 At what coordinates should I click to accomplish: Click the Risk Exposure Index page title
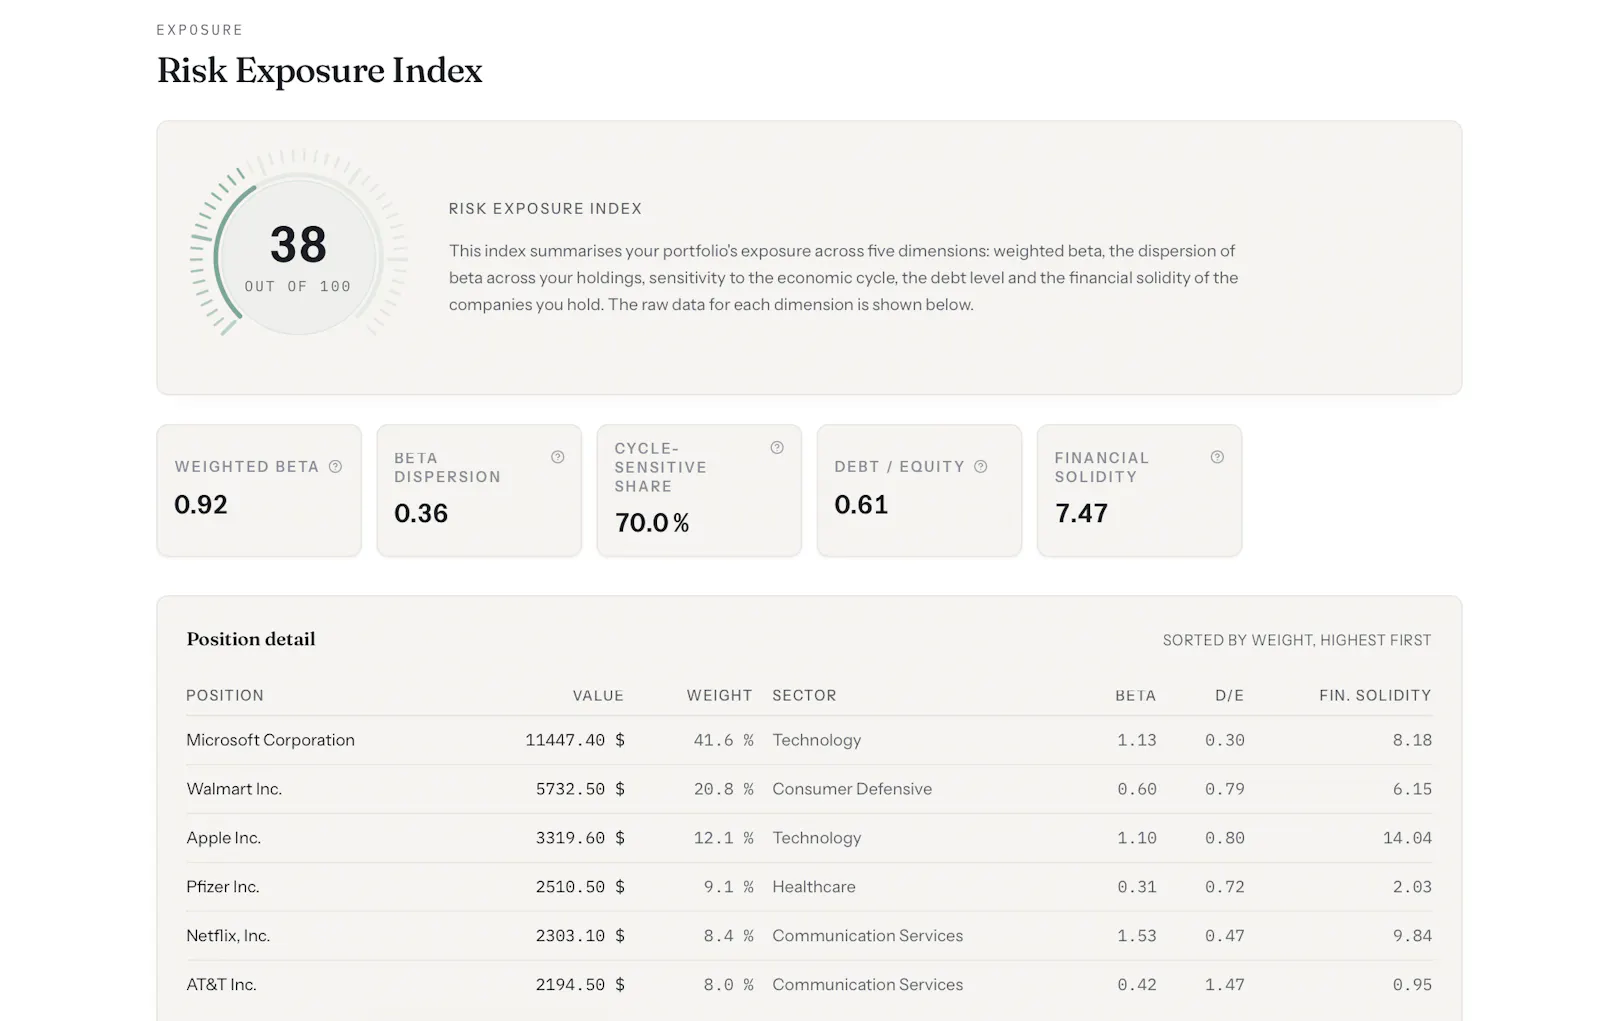tap(320, 70)
